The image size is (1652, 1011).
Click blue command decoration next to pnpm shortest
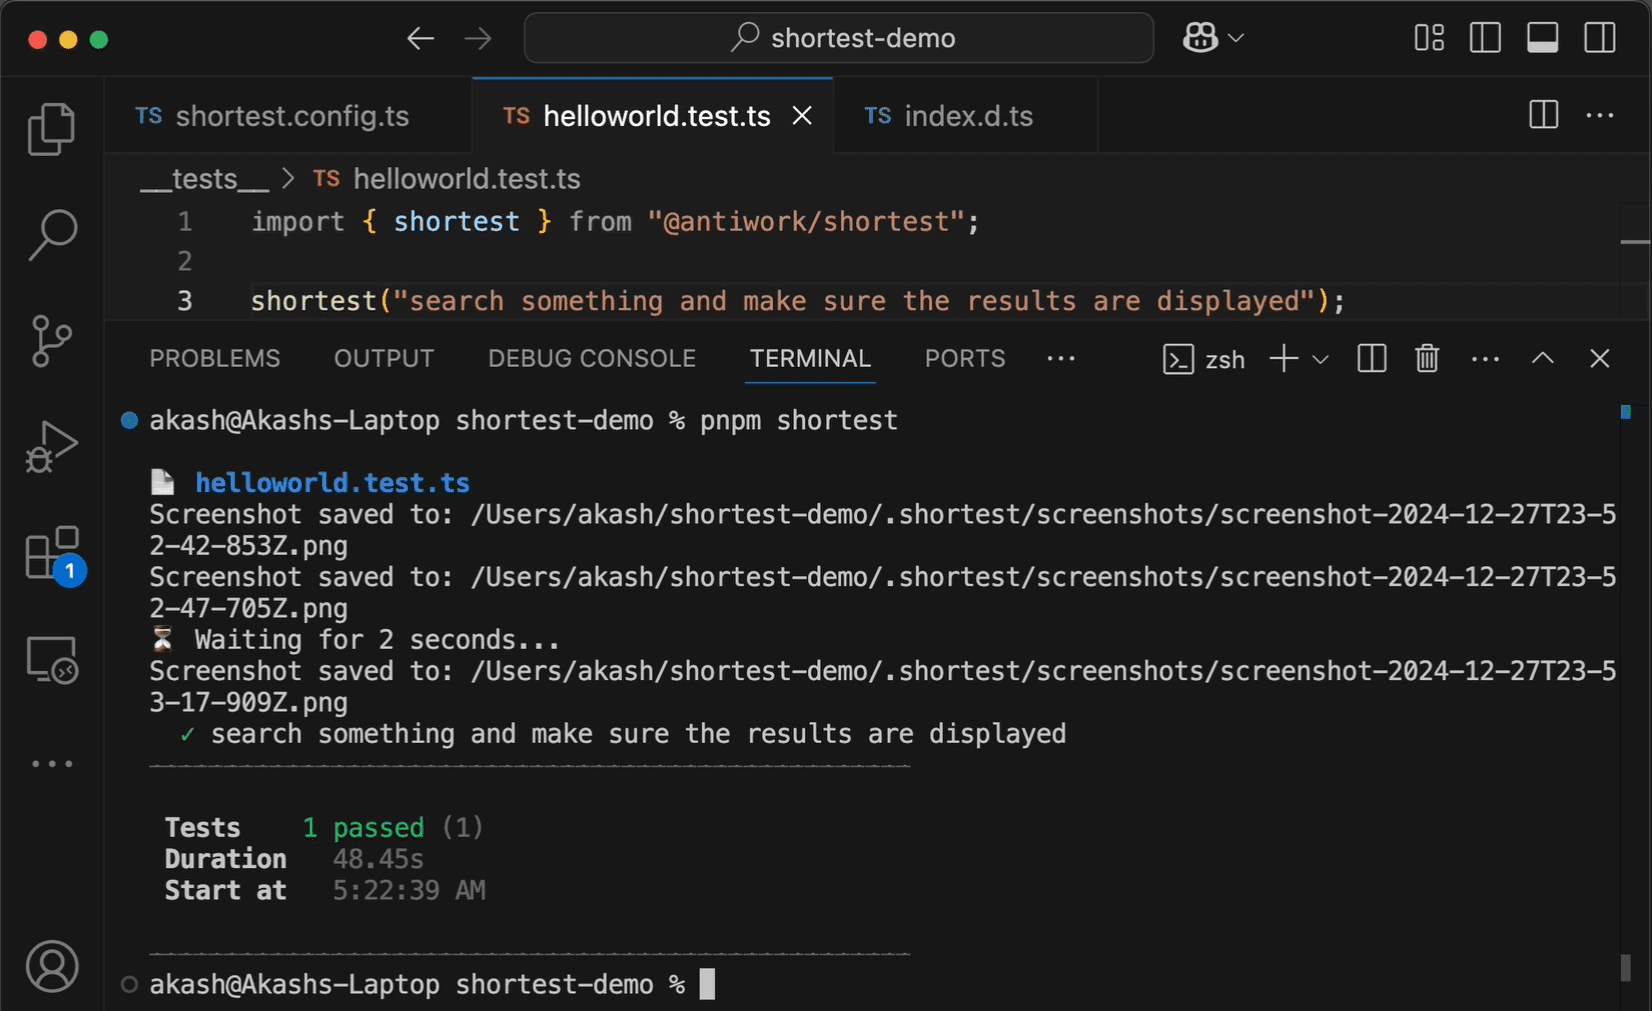[x=129, y=420]
